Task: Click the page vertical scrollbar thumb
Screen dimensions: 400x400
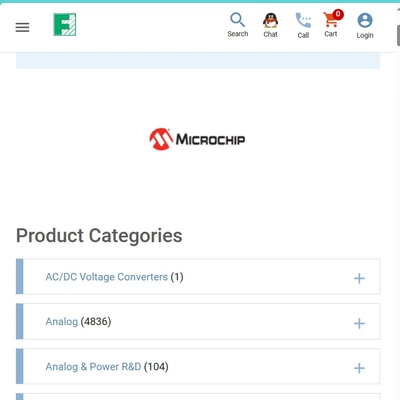Action: click(398, 35)
